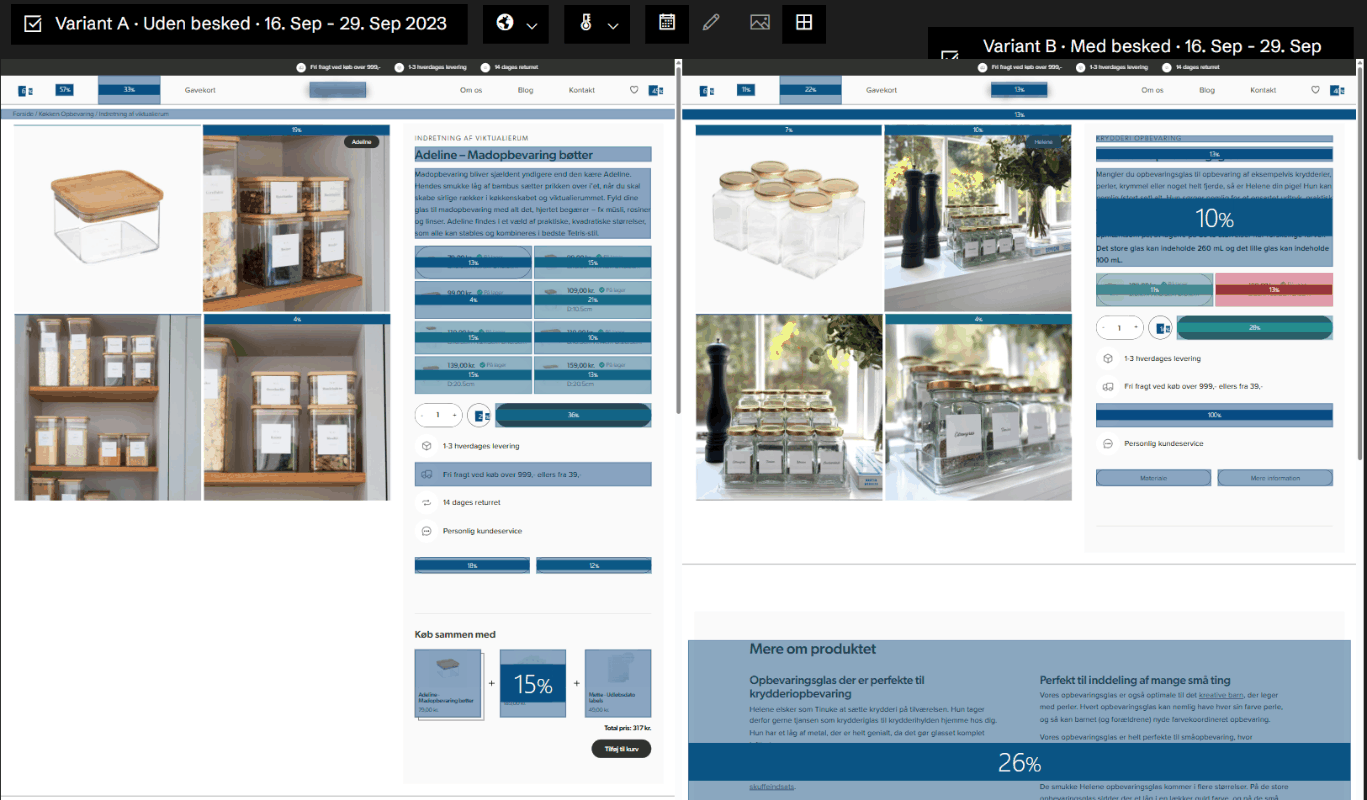Select Blog in Variant B menu
Viewport: 1367px width, 800px height.
[x=1207, y=90]
